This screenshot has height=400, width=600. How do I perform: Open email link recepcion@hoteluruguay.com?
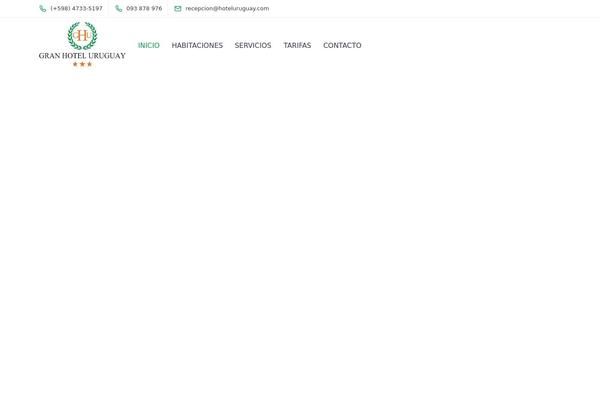click(x=227, y=8)
